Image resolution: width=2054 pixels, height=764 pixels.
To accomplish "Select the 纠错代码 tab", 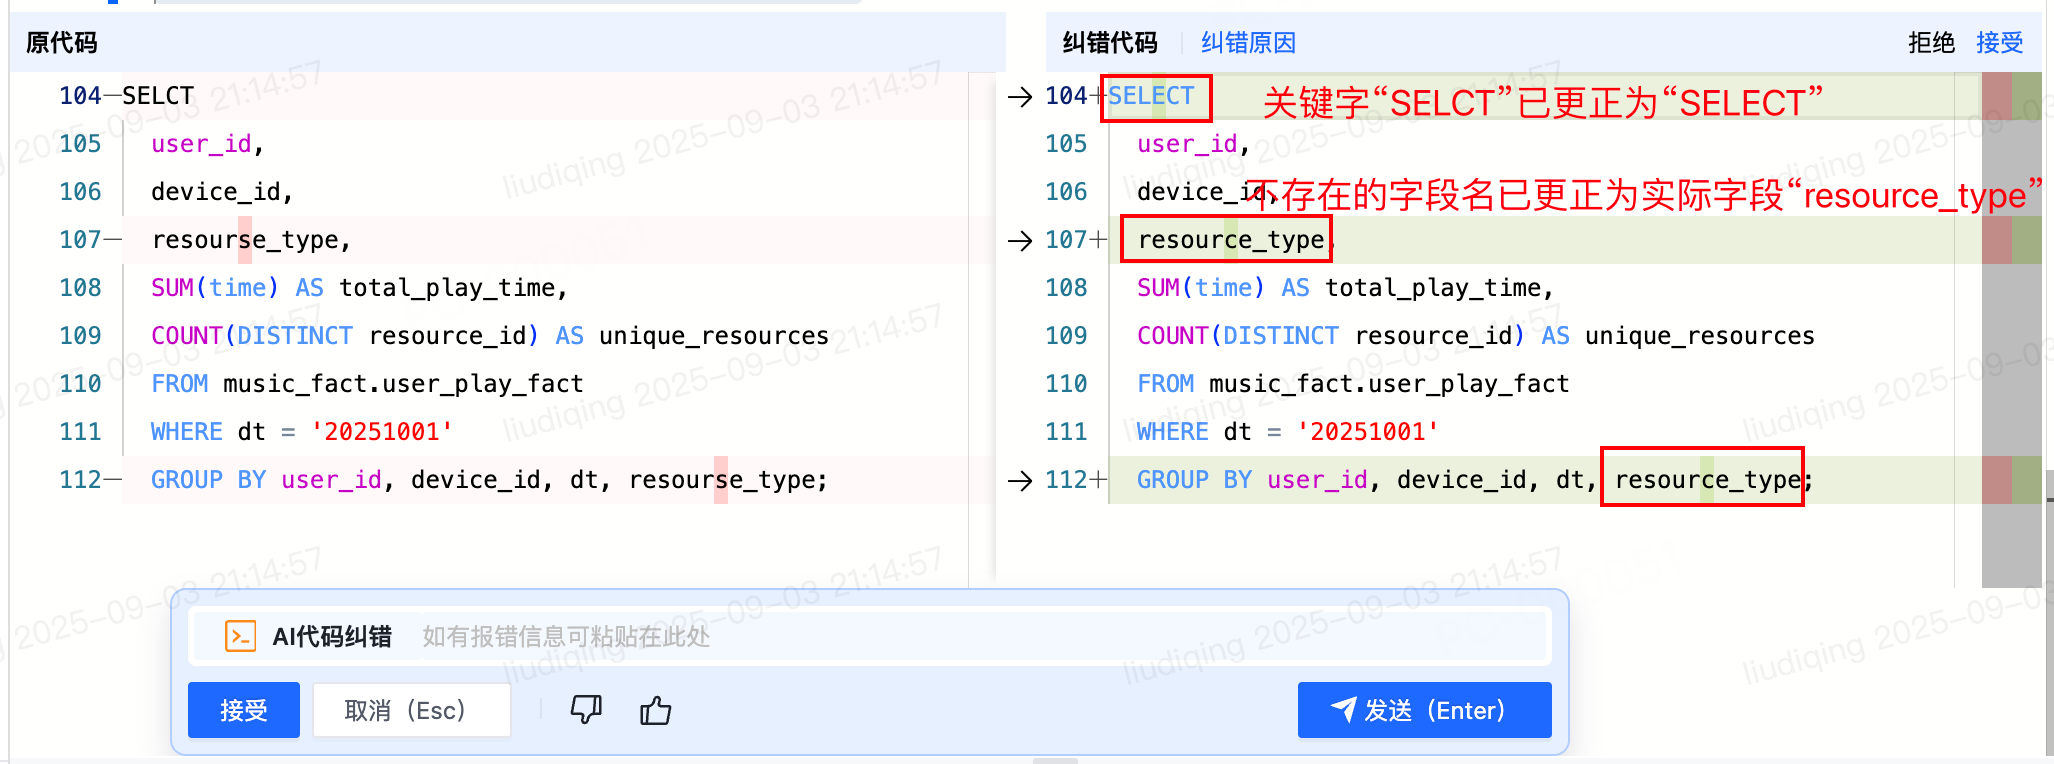I will coord(1110,43).
